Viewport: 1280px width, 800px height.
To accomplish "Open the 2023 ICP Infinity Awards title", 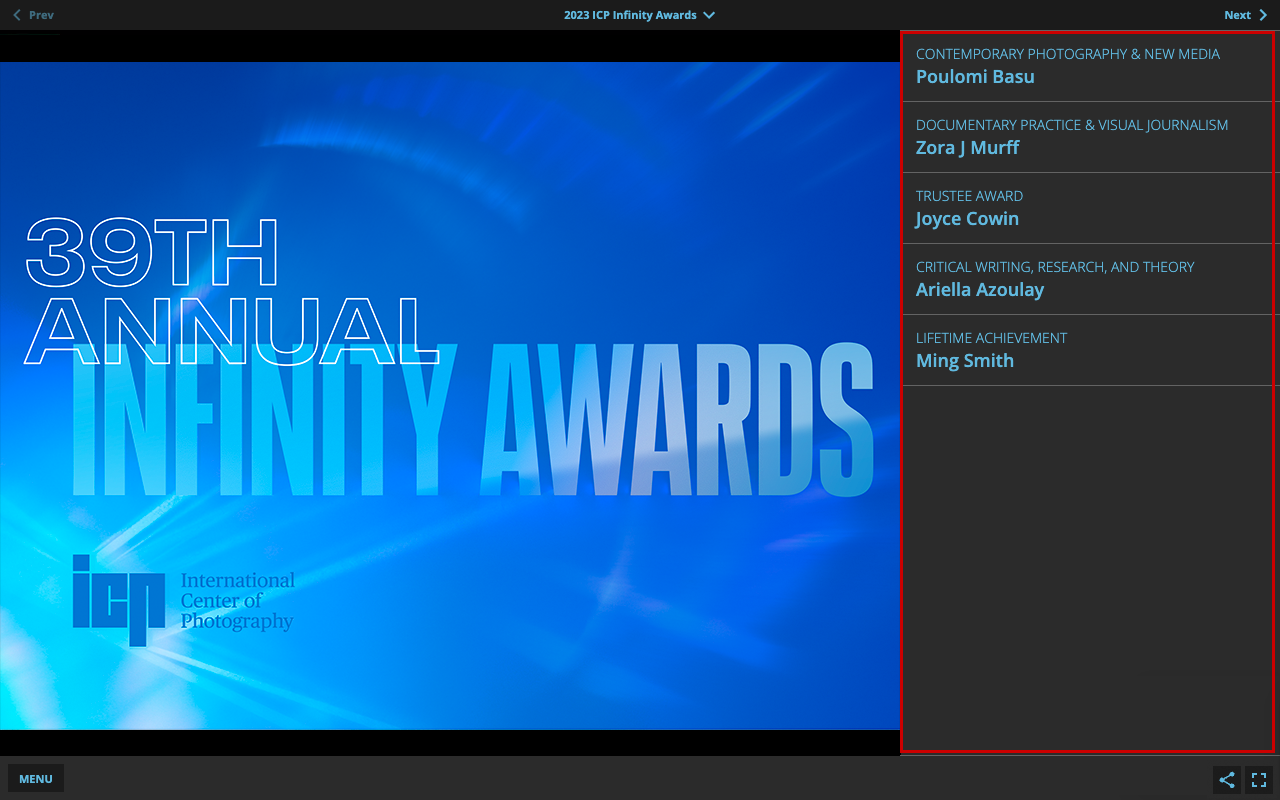I will [630, 15].
